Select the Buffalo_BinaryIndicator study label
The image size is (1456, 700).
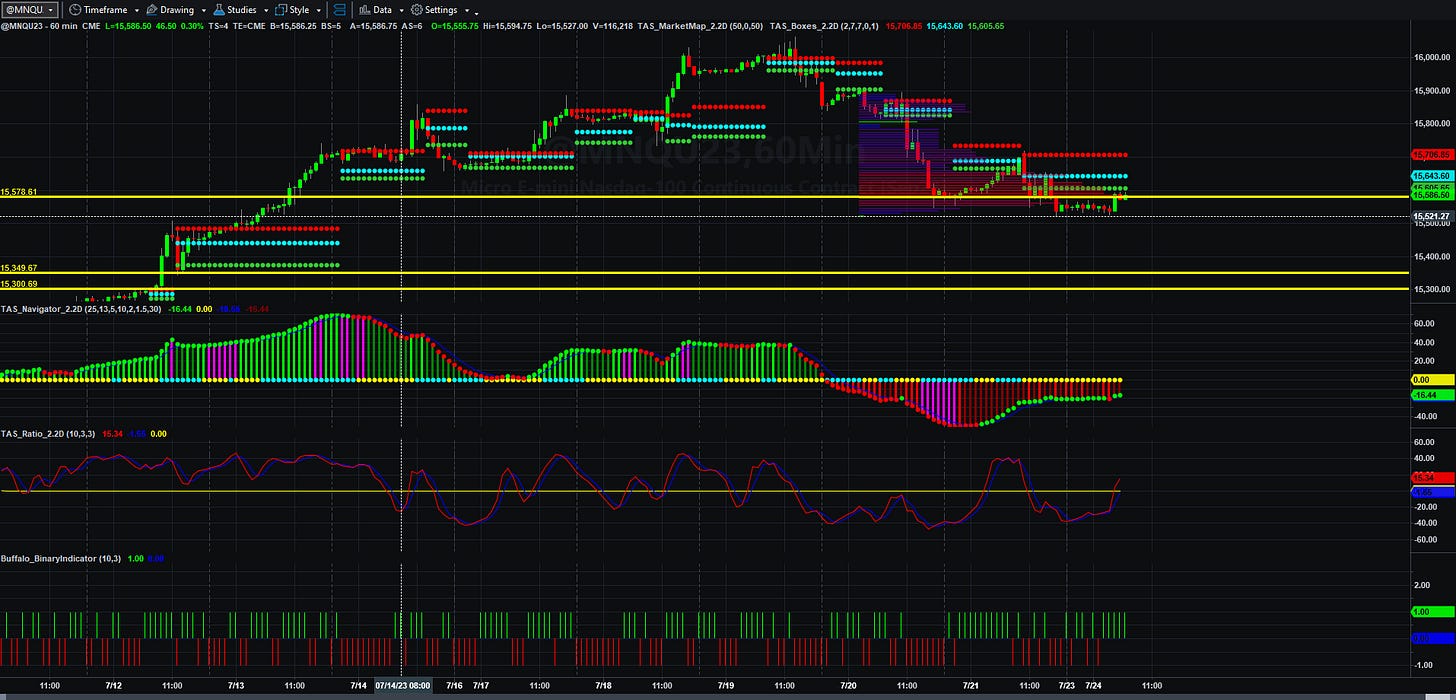pos(49,558)
